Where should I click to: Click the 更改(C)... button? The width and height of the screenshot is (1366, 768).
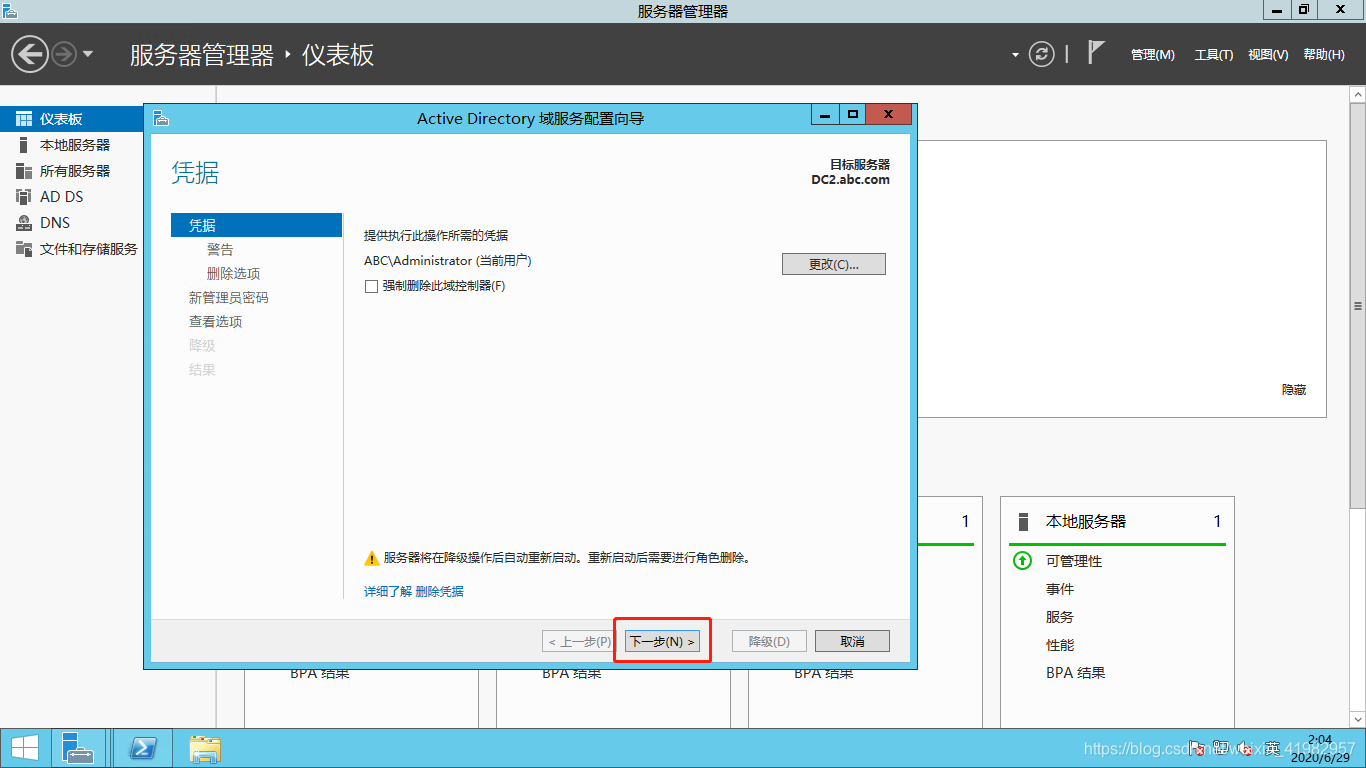834,264
